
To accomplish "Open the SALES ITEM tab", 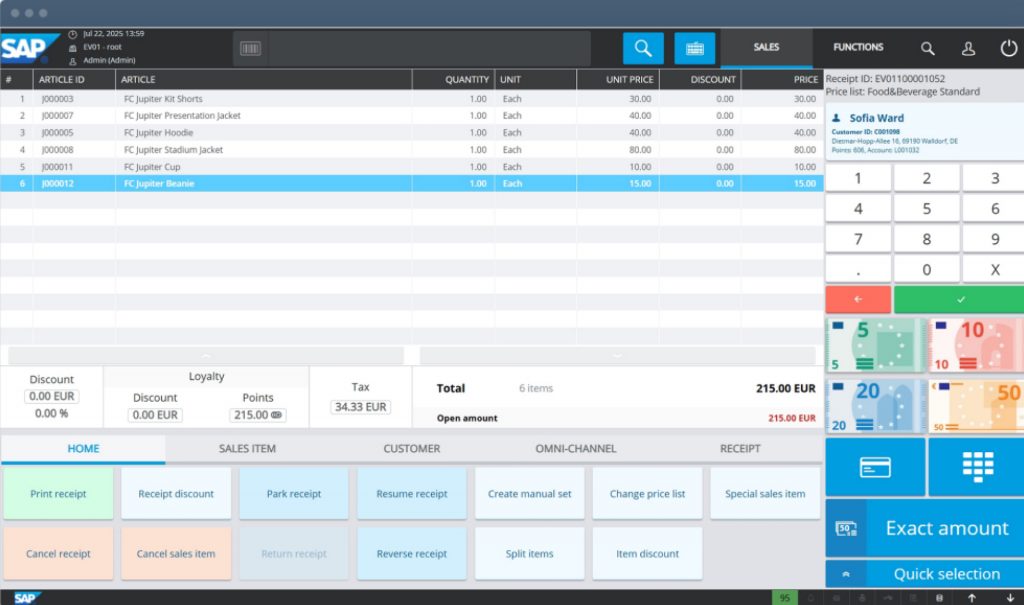I will tap(247, 448).
